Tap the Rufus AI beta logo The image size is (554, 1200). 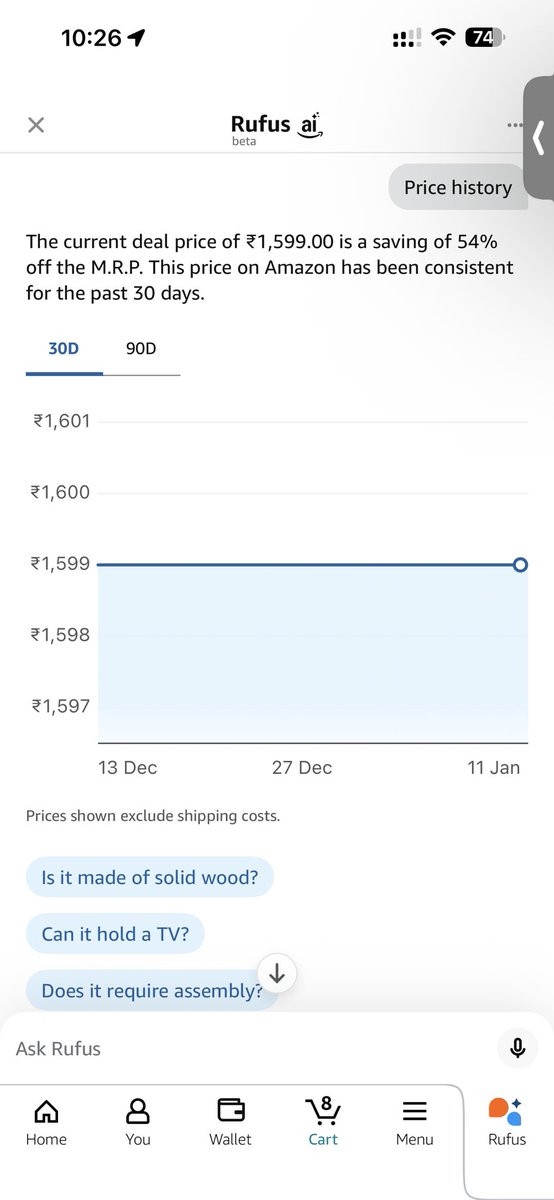277,129
